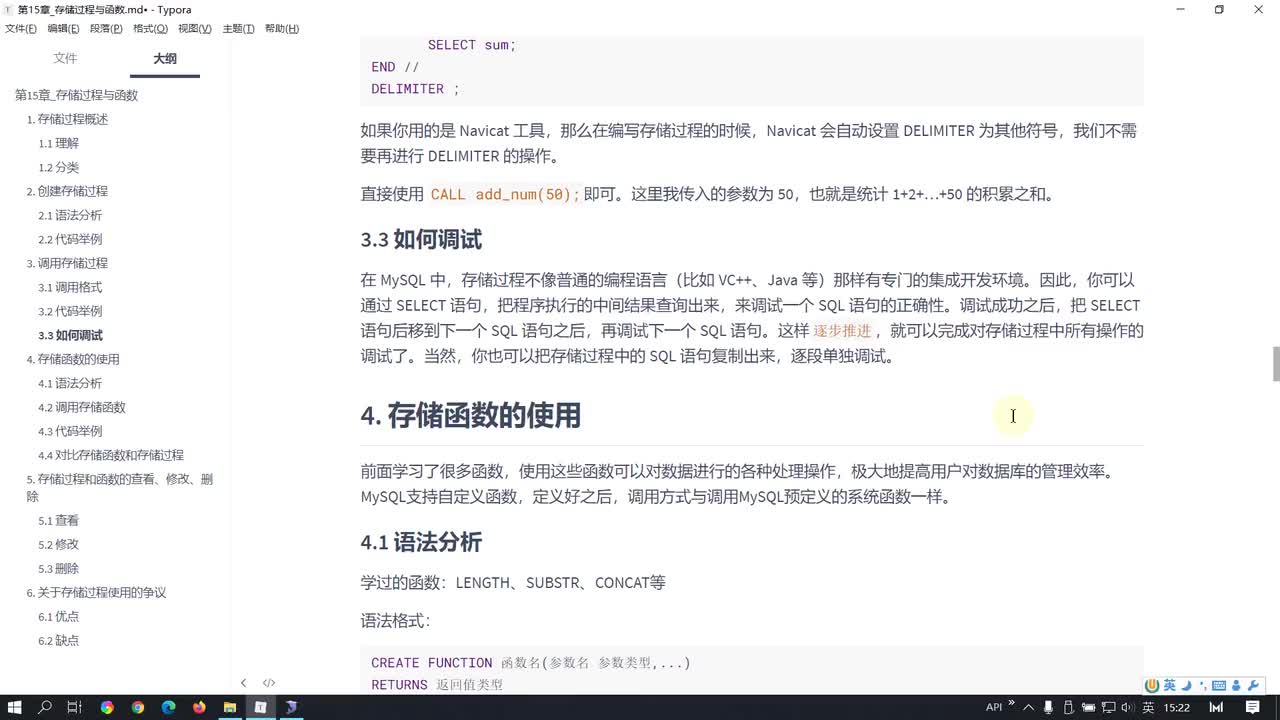
Task: Jump to outline item 4. 存储函数的使用
Action: click(x=73, y=359)
